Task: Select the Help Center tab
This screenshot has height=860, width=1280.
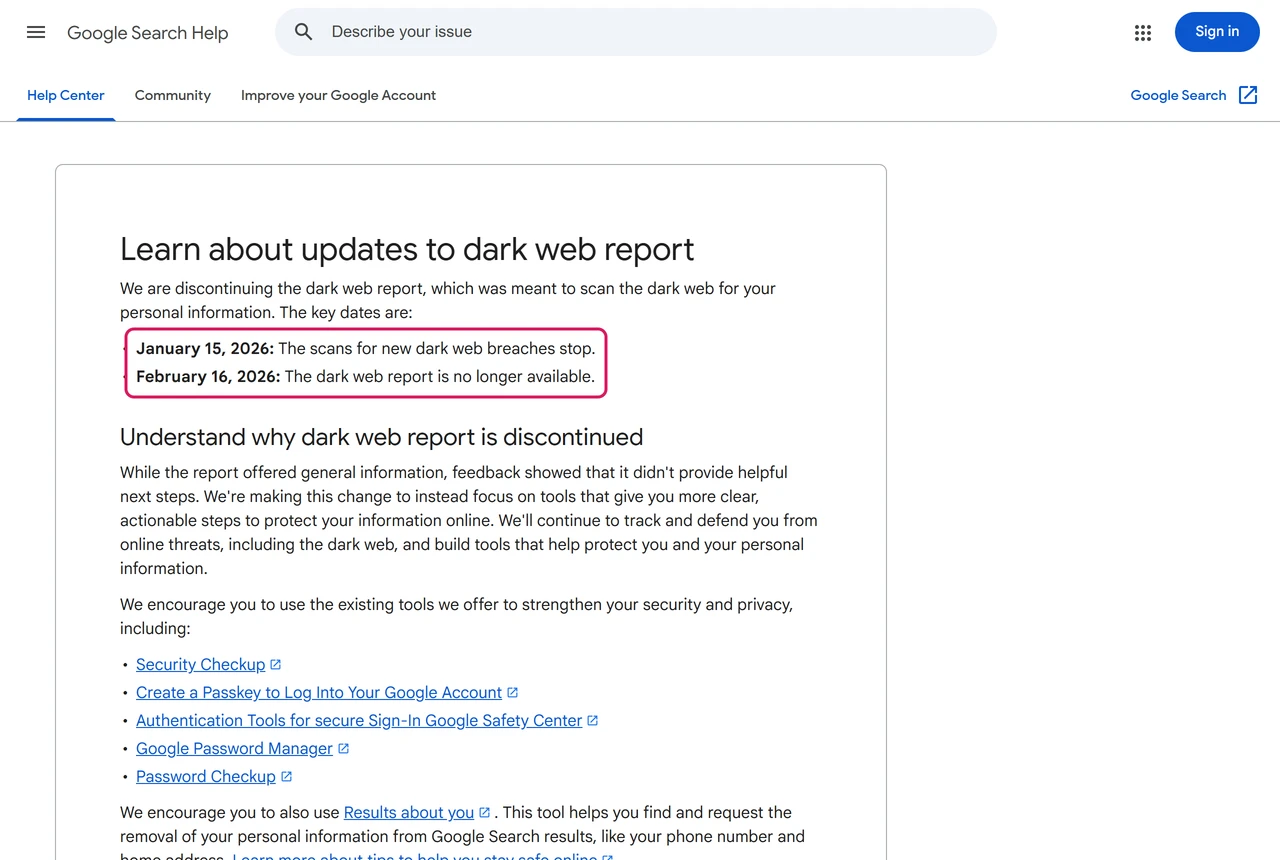Action: 66,96
